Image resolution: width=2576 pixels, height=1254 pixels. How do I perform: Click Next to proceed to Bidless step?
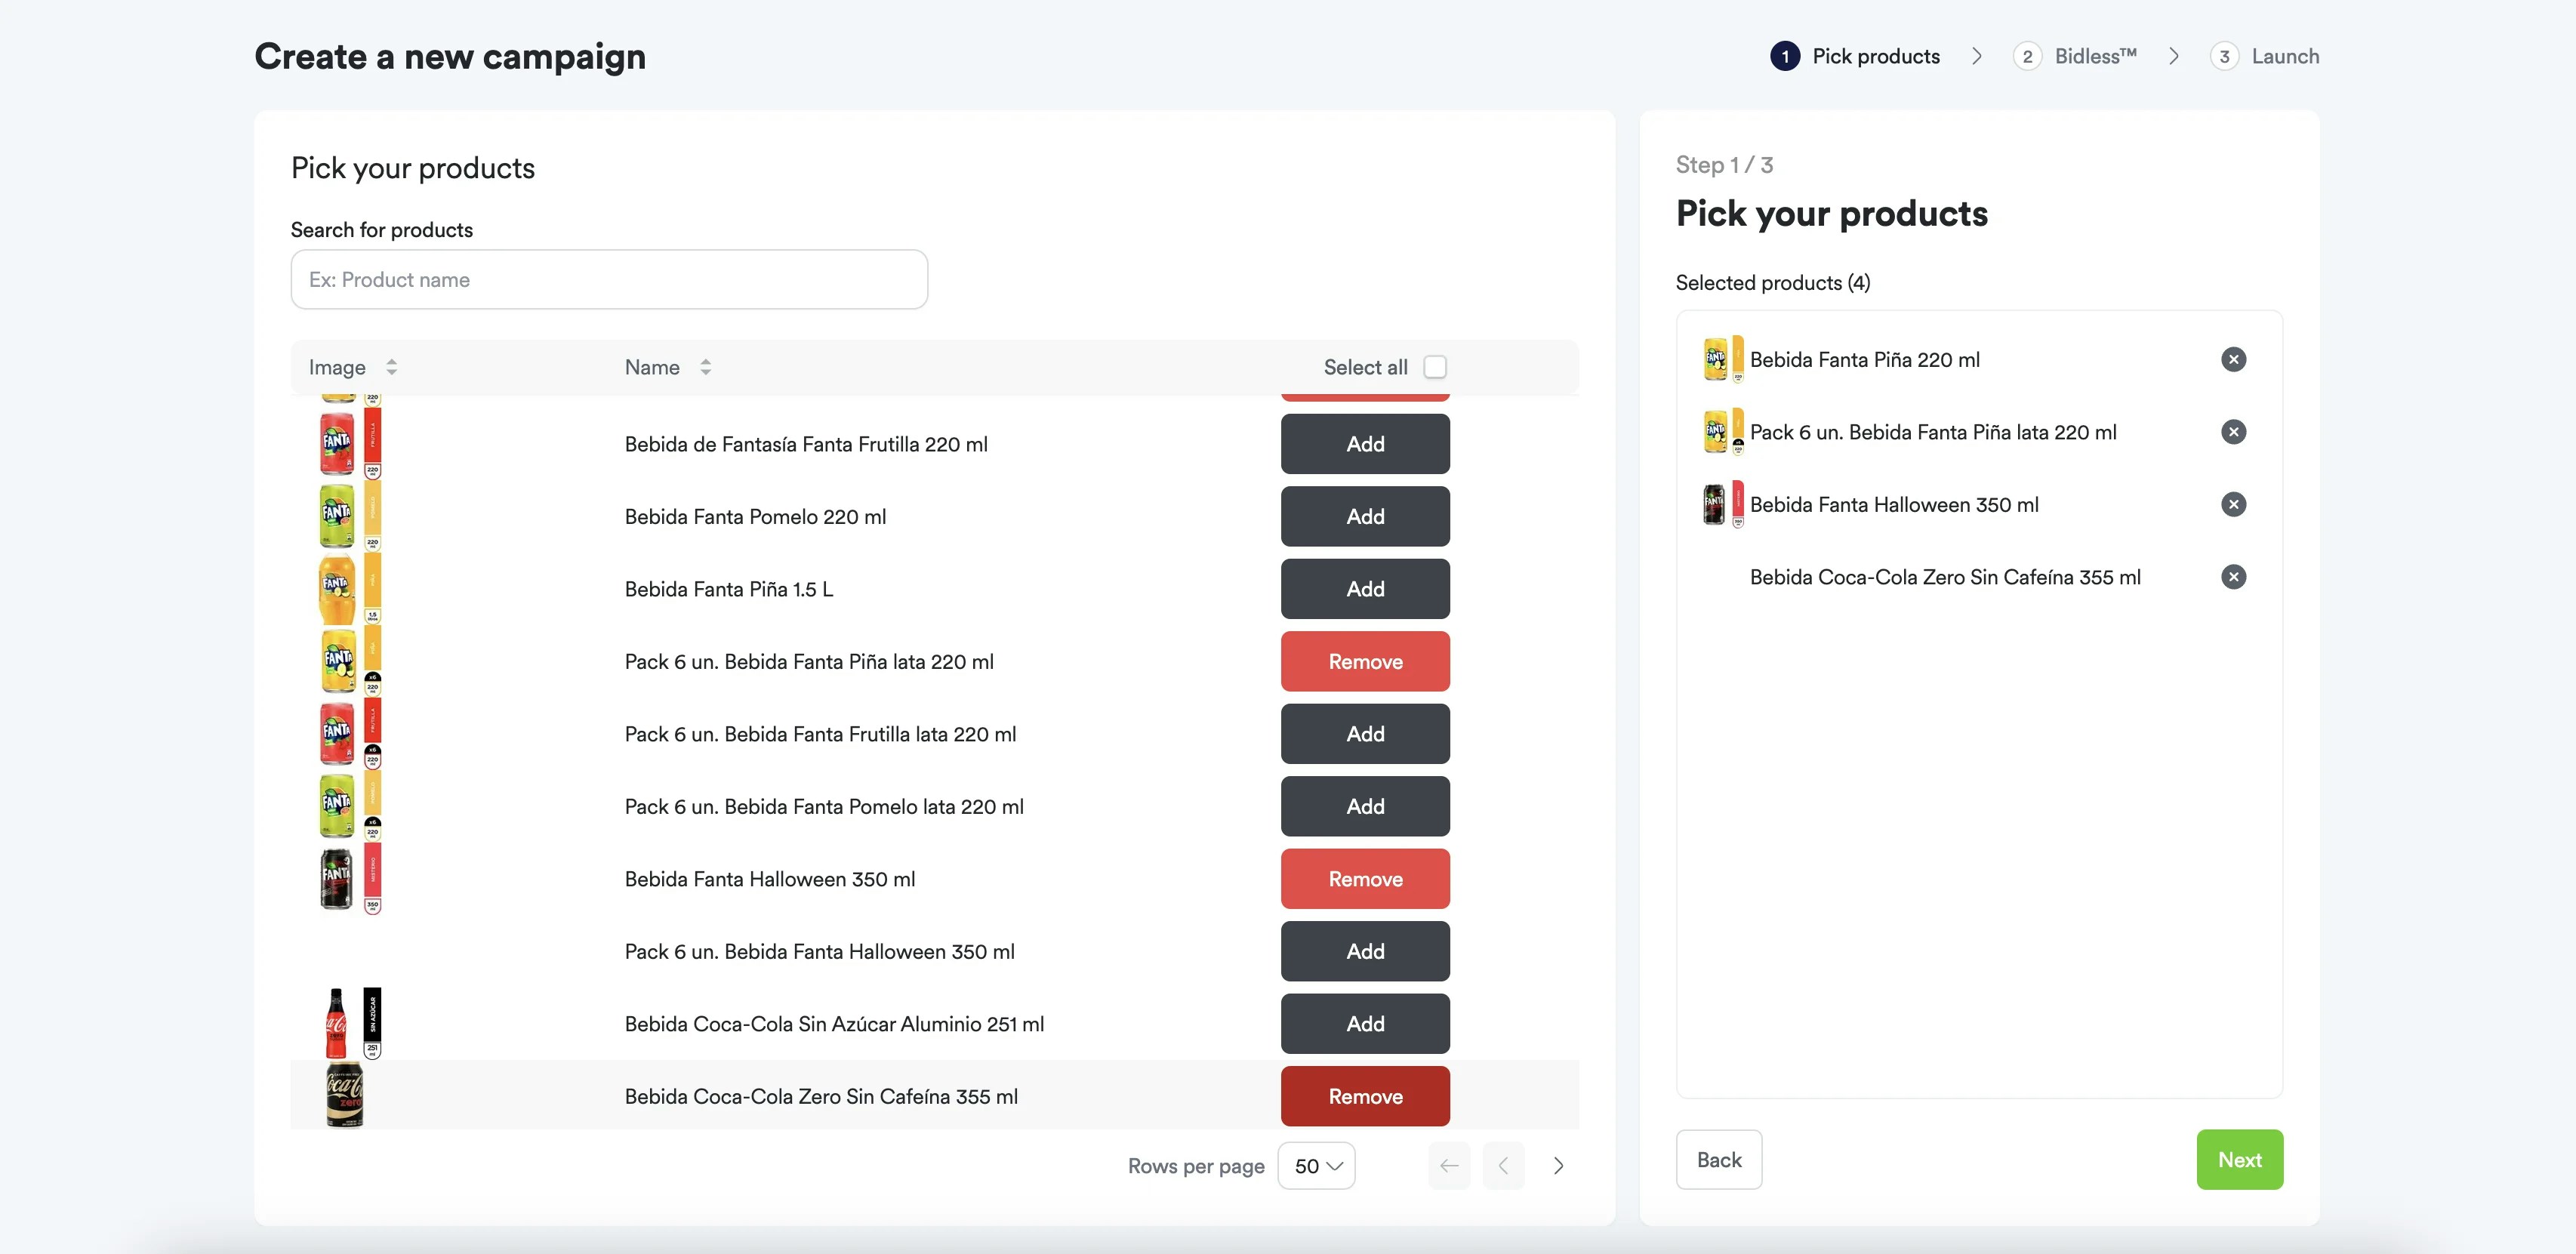pyautogui.click(x=2240, y=1159)
